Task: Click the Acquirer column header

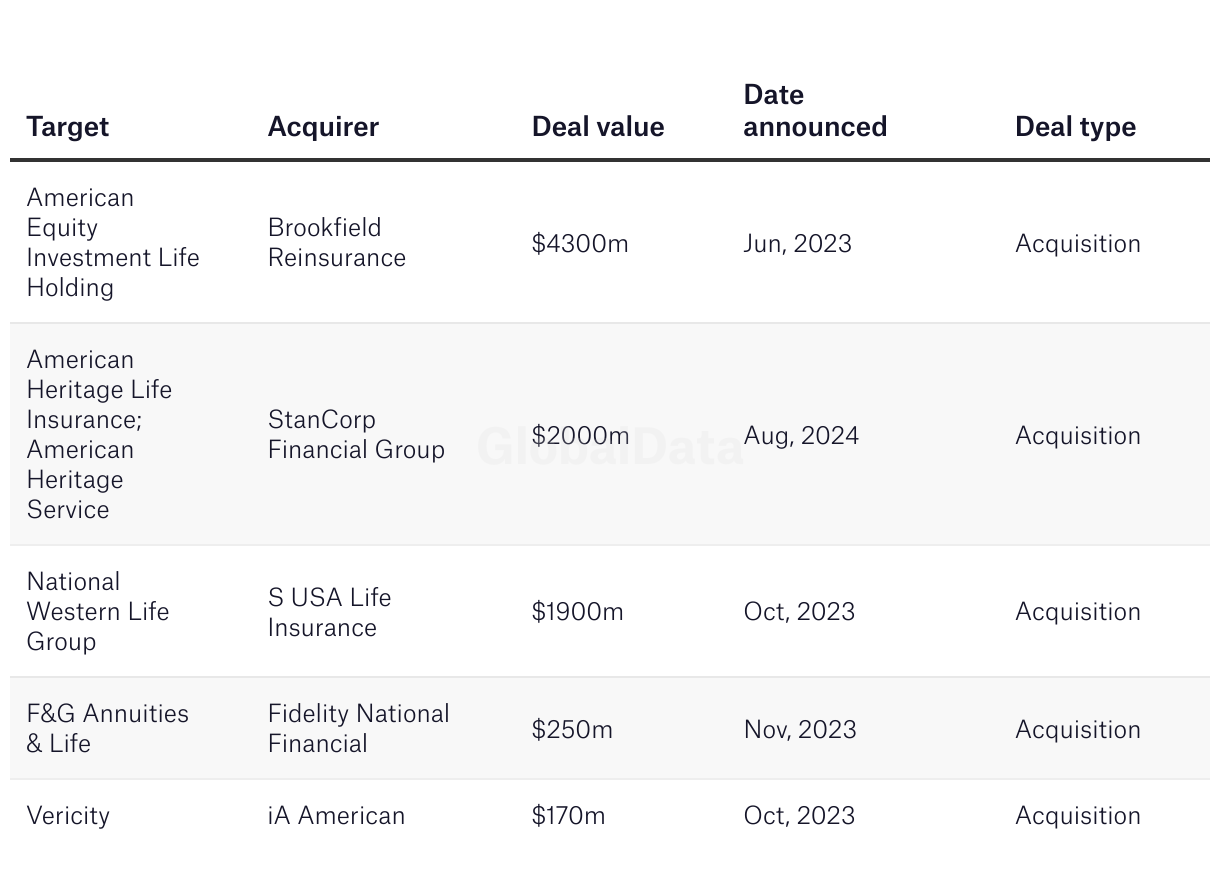Action: [323, 127]
